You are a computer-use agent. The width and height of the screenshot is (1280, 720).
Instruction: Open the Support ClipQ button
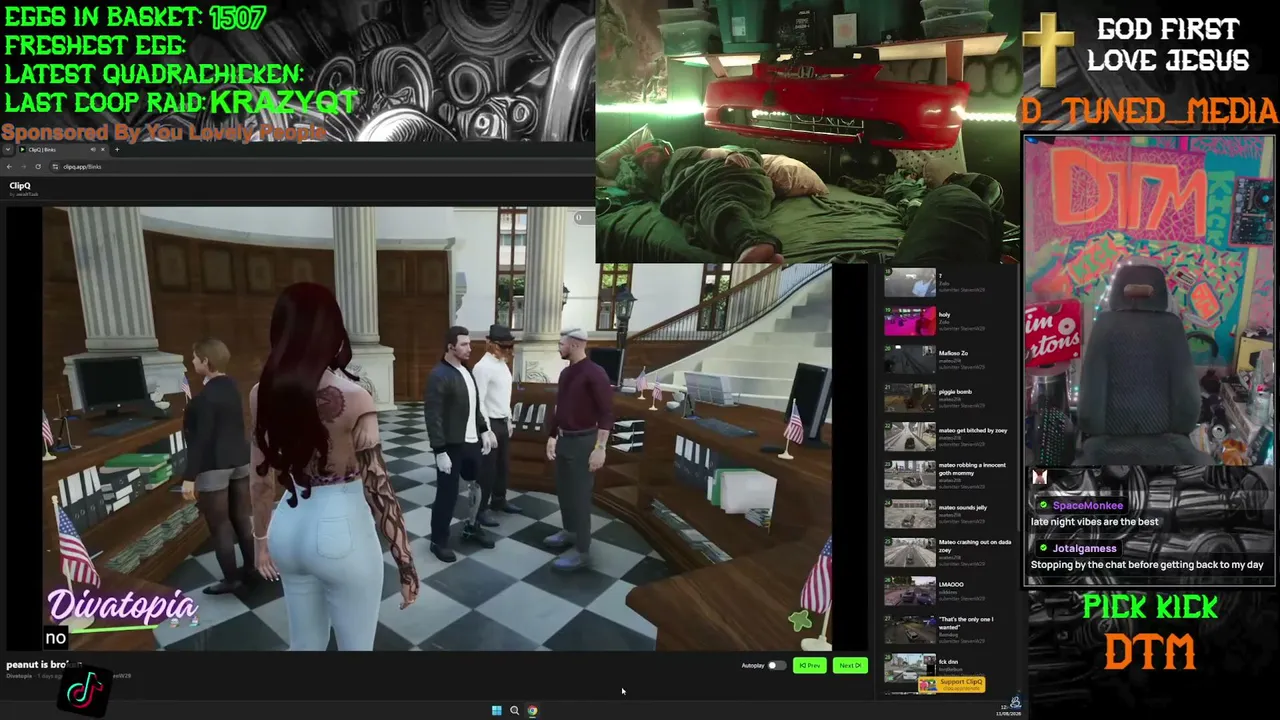(952, 684)
